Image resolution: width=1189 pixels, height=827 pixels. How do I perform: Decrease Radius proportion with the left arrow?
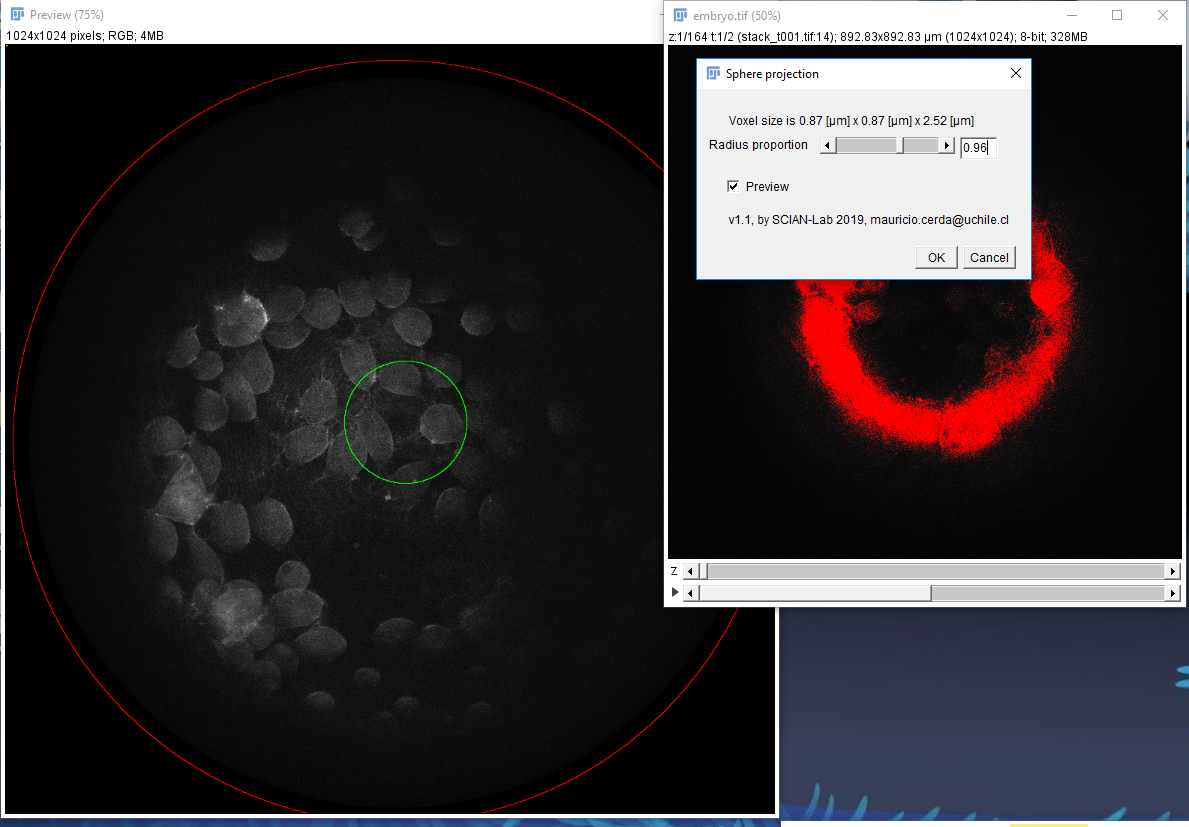827,146
